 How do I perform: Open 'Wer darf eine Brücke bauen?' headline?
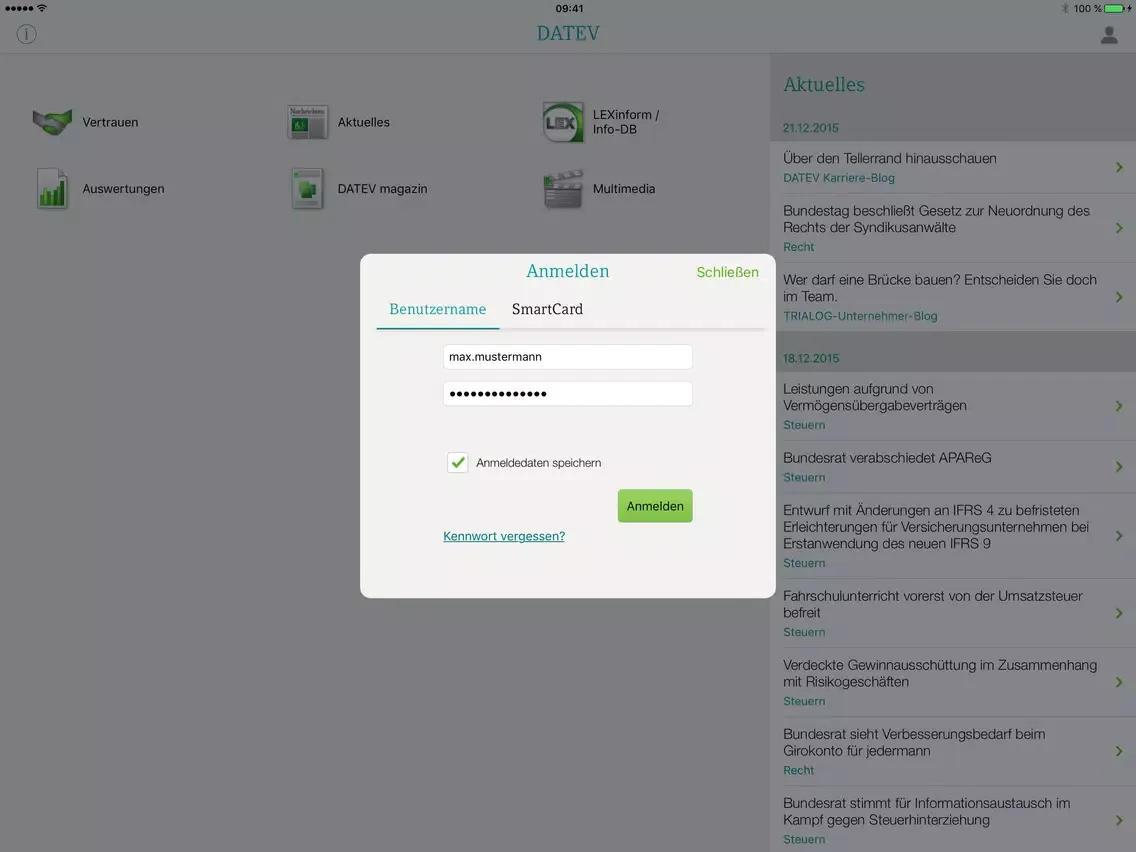tap(940, 288)
